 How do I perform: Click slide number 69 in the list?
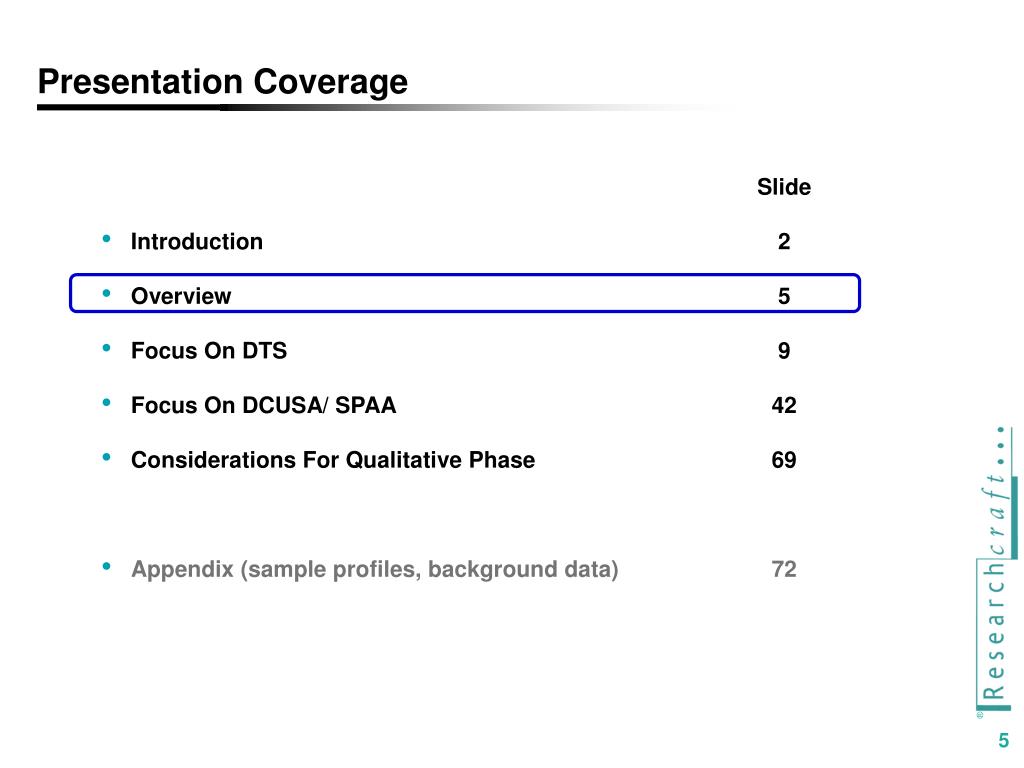(x=784, y=460)
